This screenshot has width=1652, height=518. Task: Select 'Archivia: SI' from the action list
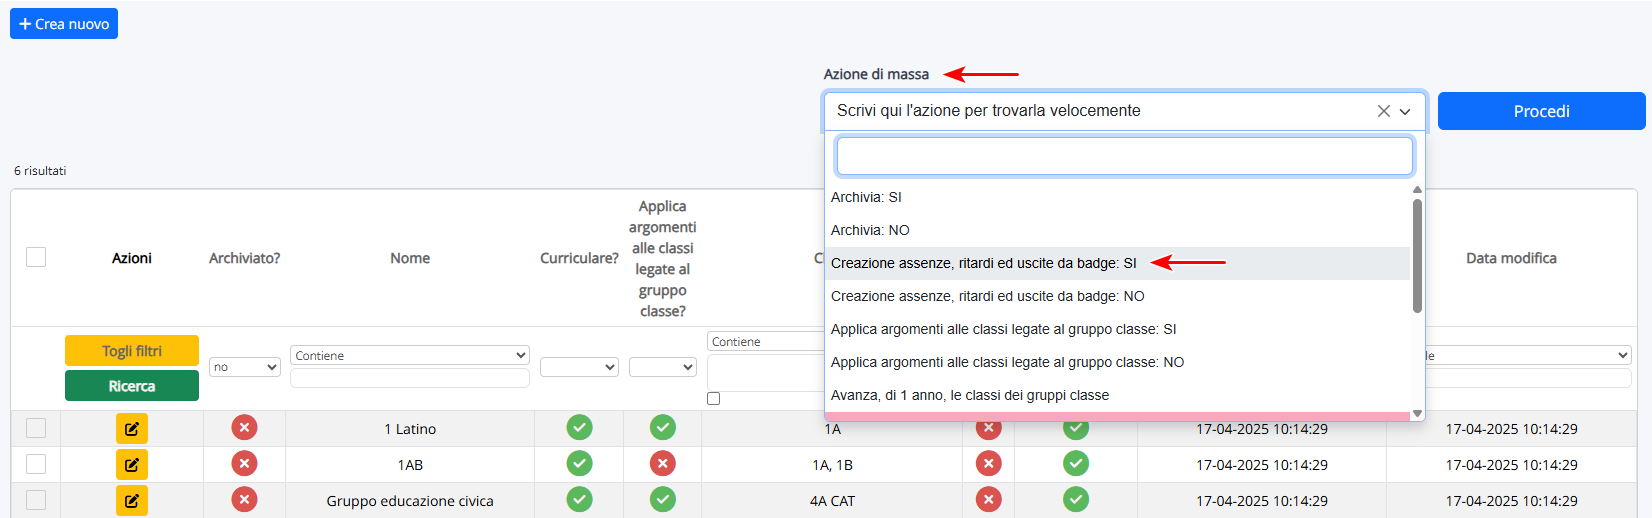click(x=866, y=197)
